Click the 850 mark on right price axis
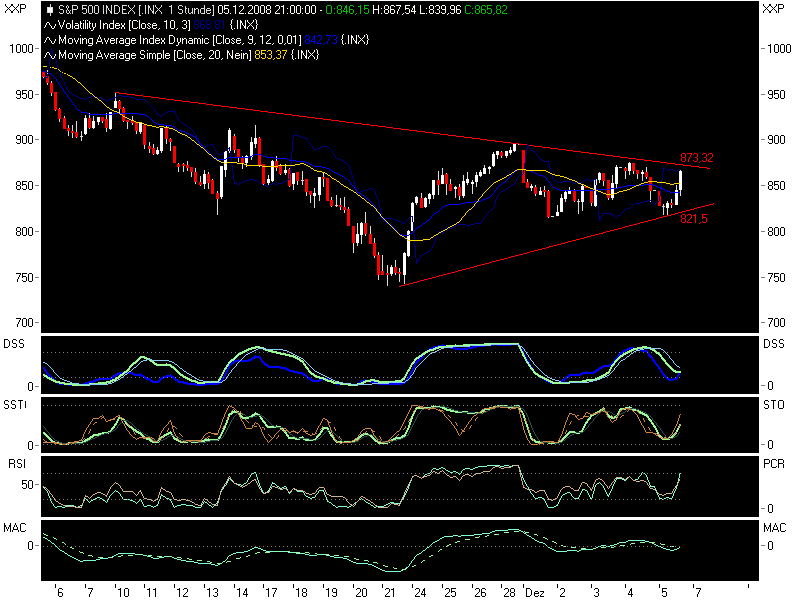800x600 pixels. (x=777, y=185)
